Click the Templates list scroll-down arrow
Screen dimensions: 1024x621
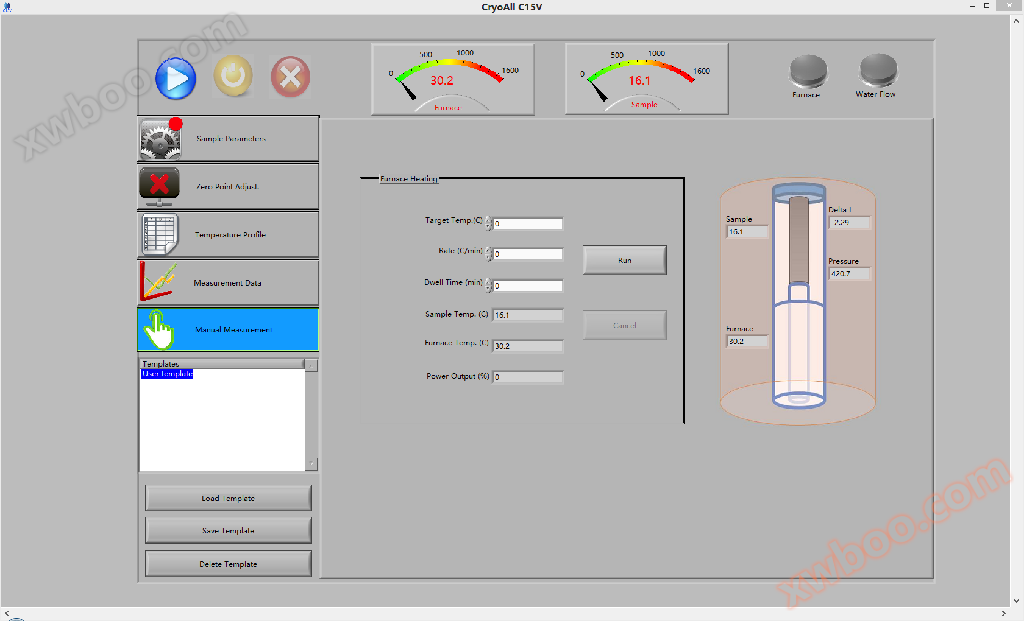coord(312,464)
